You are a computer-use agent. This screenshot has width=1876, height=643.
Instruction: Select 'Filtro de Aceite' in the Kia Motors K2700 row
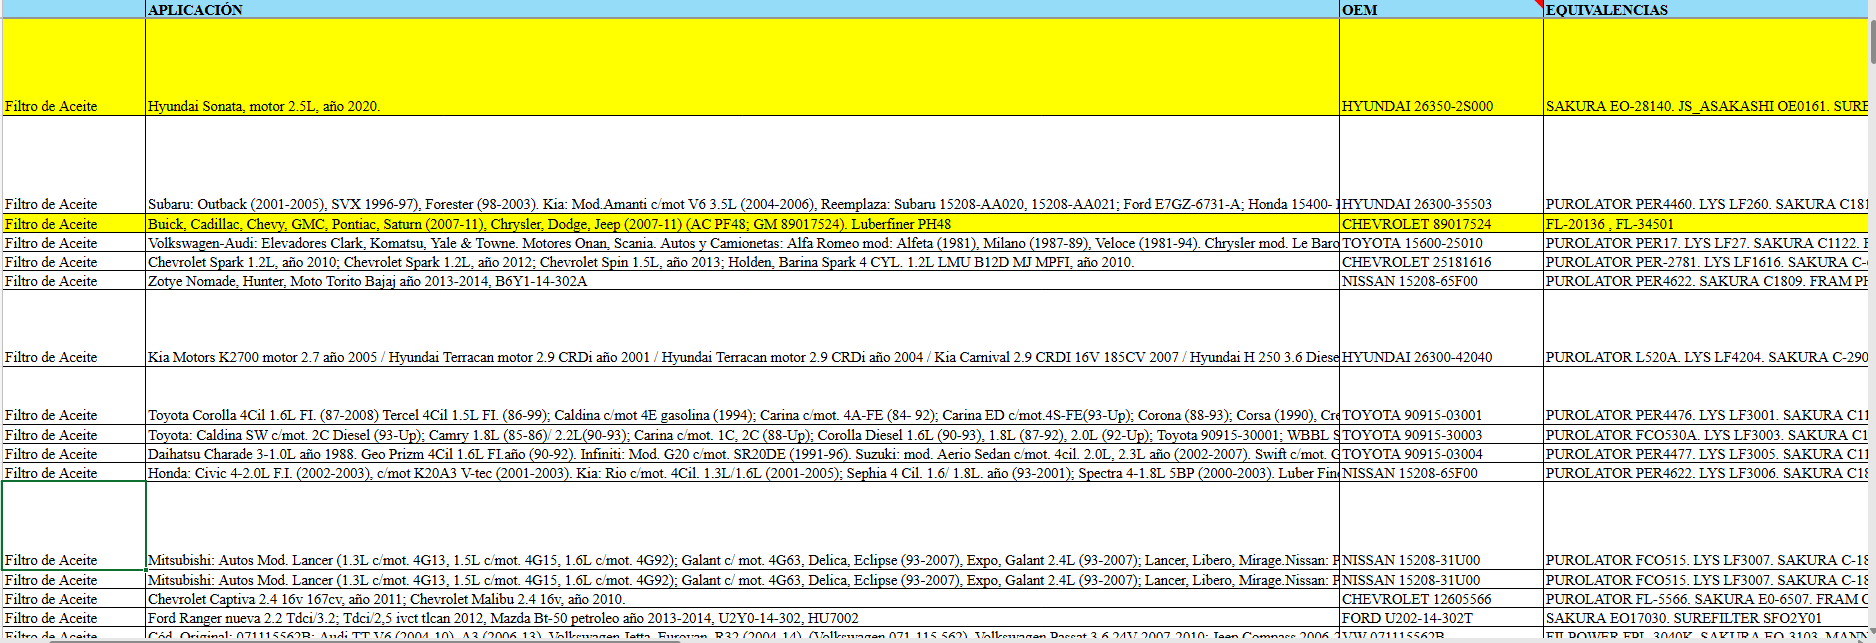tap(74, 329)
